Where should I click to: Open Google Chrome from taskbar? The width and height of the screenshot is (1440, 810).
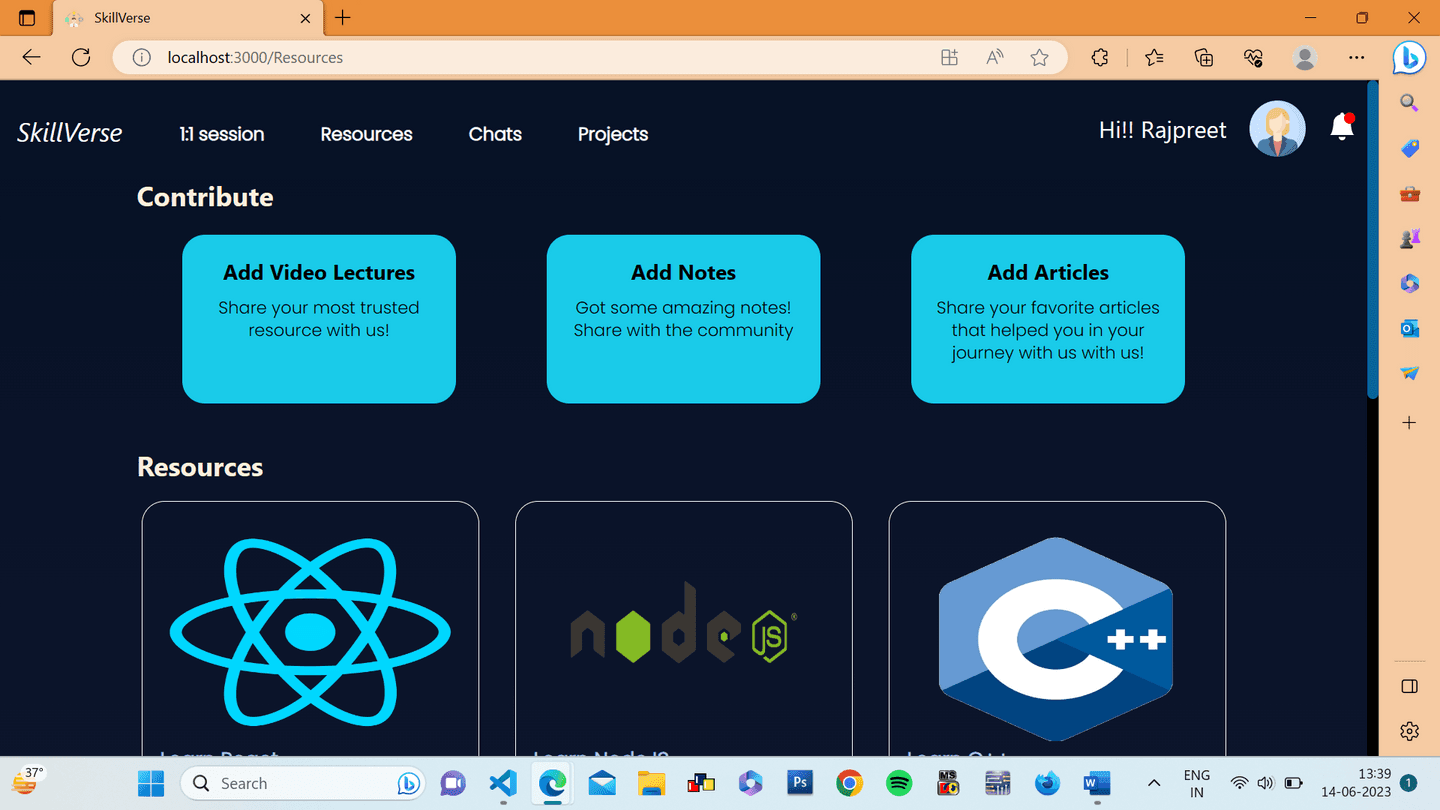coord(849,783)
